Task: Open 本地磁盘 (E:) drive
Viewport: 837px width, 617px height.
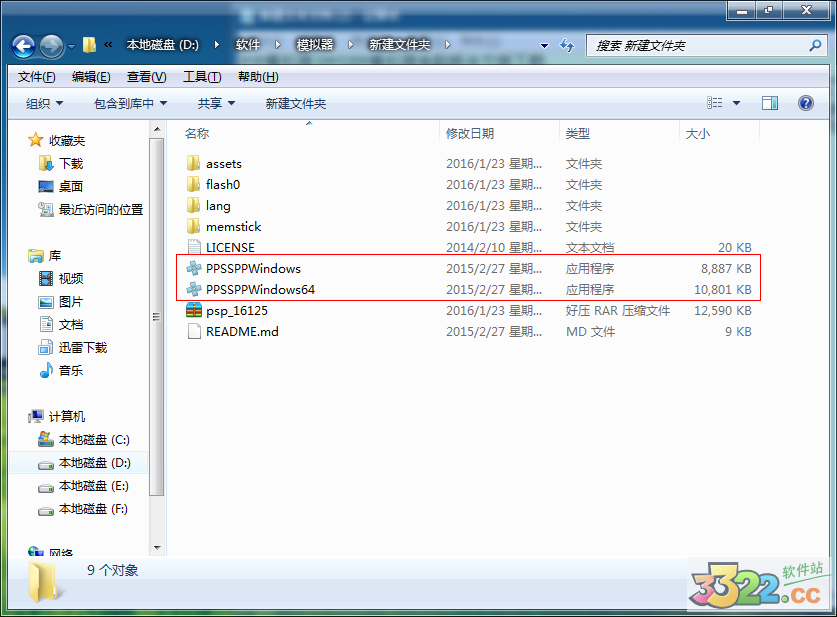Action: tap(83, 486)
